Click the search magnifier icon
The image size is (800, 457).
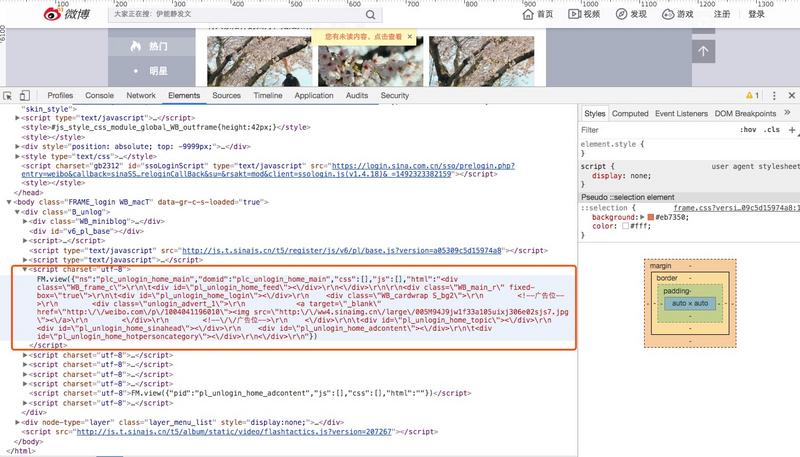pyautogui.click(x=371, y=15)
